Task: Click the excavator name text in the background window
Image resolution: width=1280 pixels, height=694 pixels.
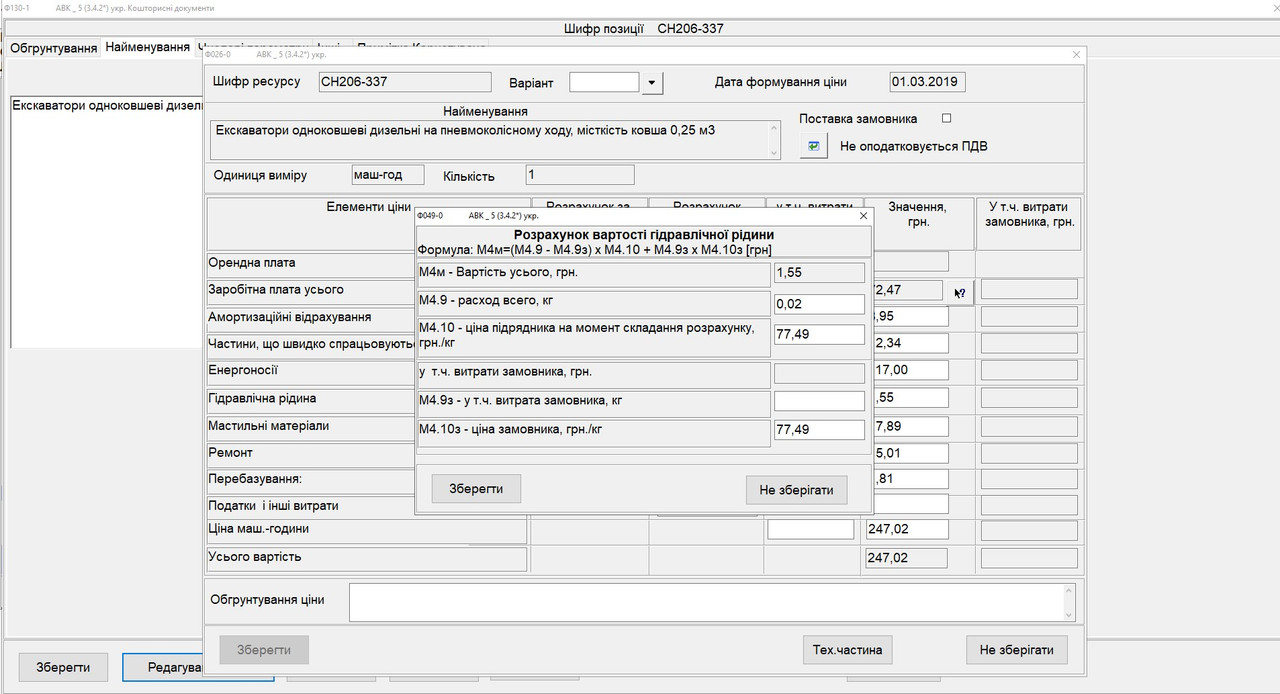Action: click(108, 106)
